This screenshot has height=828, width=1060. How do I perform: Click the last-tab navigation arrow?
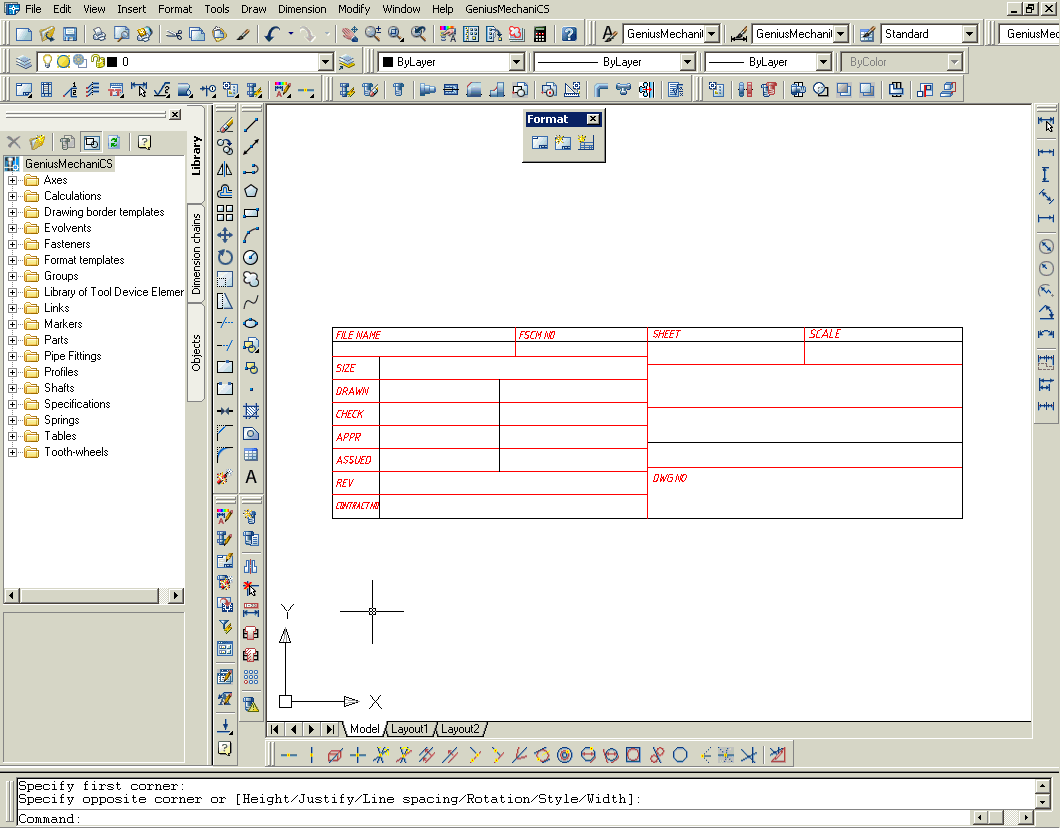point(330,729)
